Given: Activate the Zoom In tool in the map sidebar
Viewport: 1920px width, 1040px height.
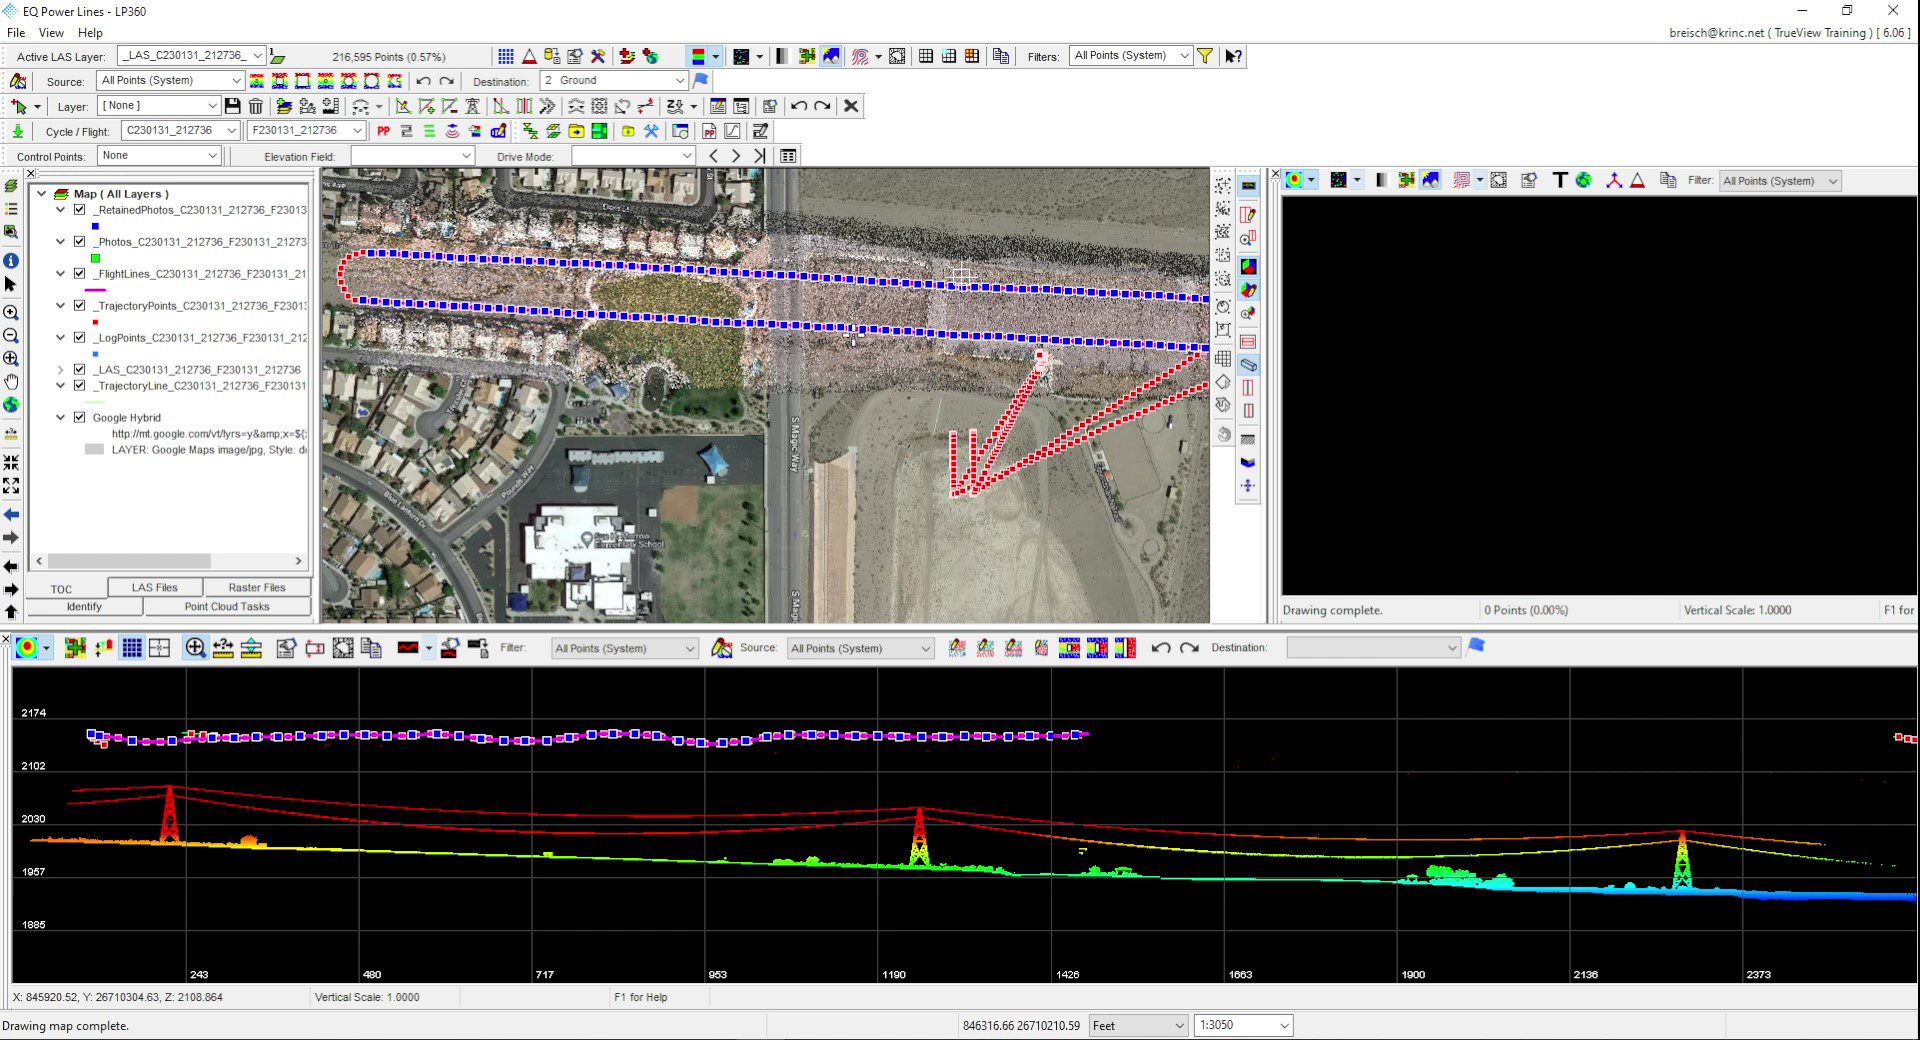Looking at the screenshot, I should click(11, 312).
